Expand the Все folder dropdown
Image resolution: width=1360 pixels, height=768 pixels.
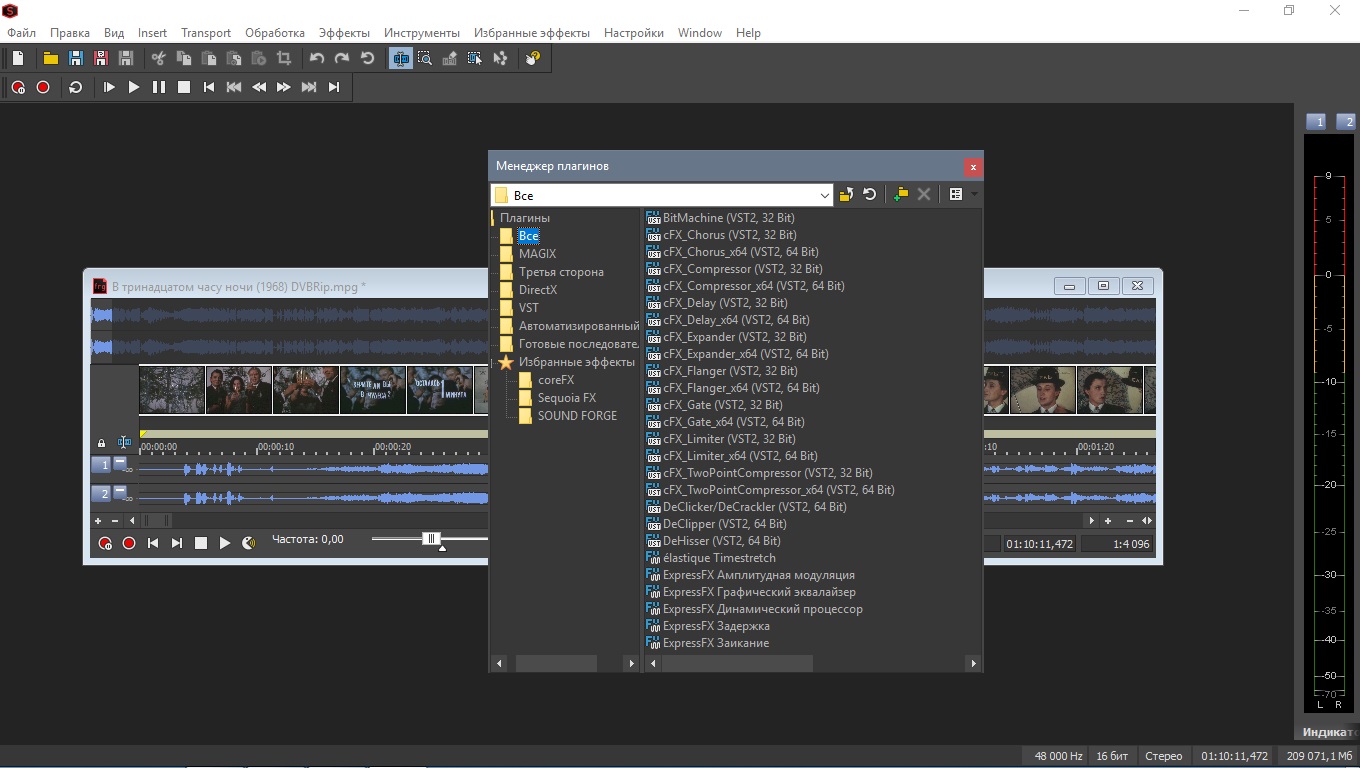(x=824, y=196)
